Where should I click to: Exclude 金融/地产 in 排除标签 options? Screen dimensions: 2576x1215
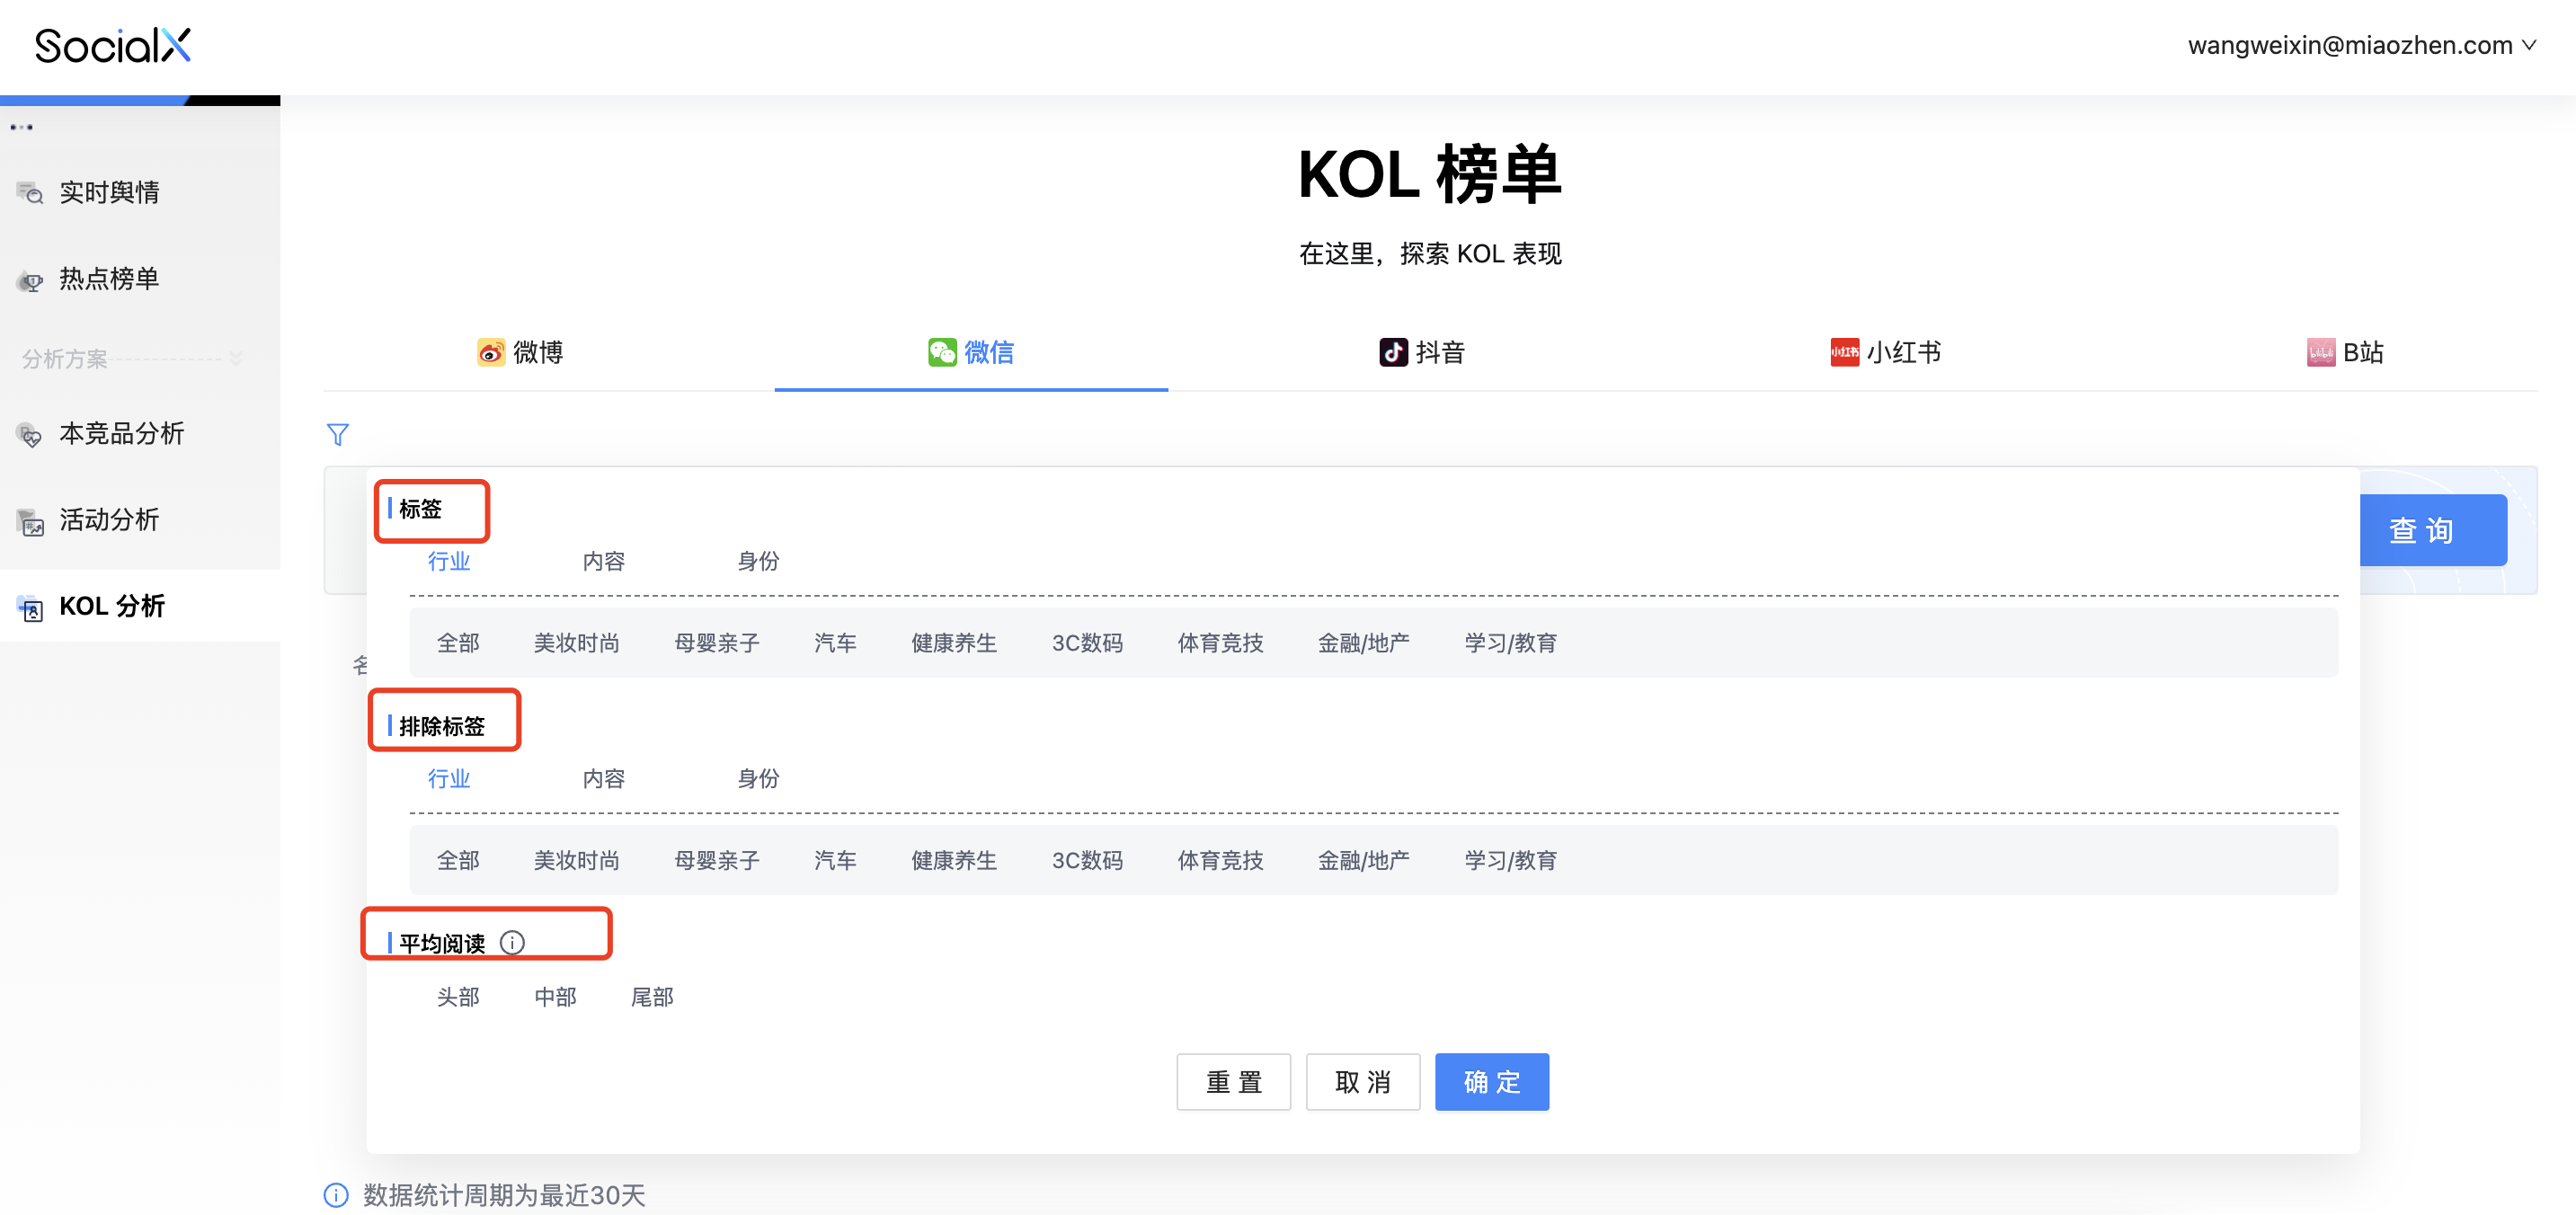tap(1364, 860)
